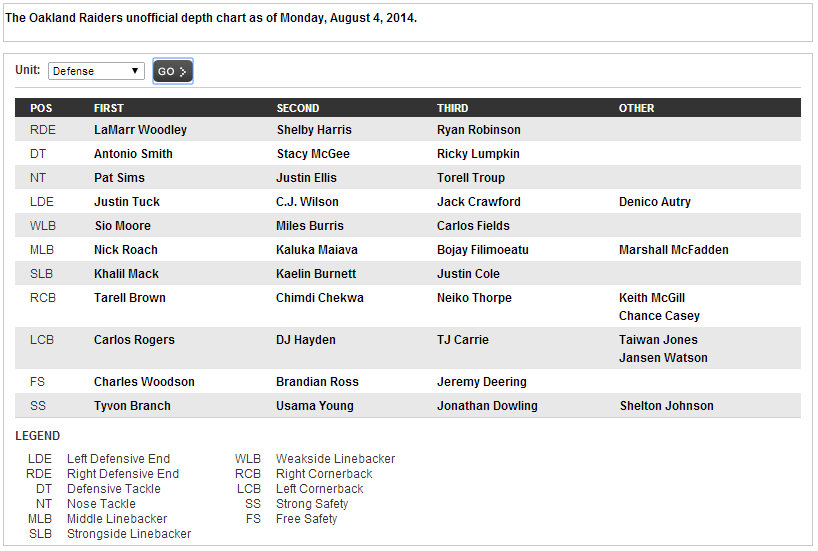Open Denico Autry player link
Image resolution: width=818 pixels, height=551 pixels.
655,202
